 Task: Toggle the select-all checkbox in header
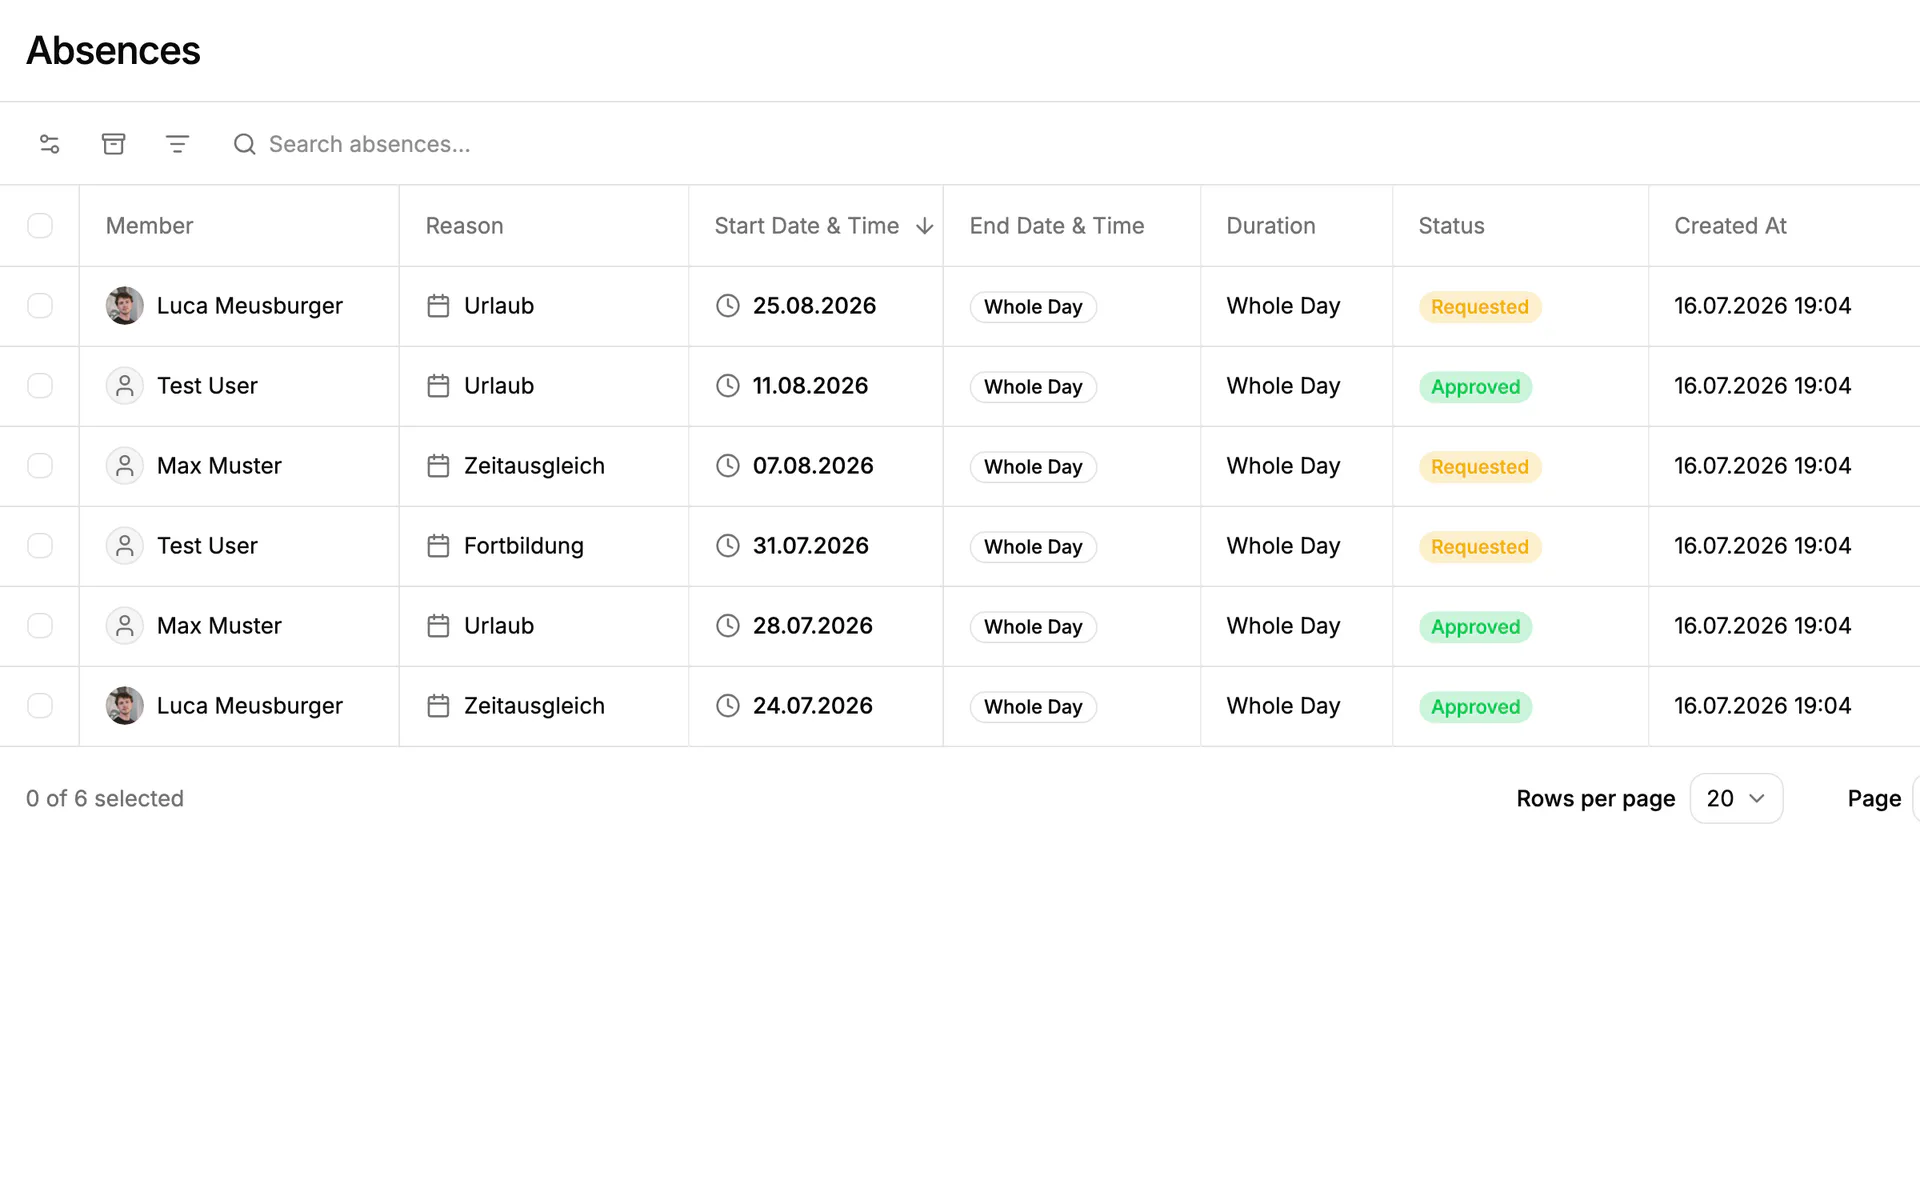[x=40, y=226]
